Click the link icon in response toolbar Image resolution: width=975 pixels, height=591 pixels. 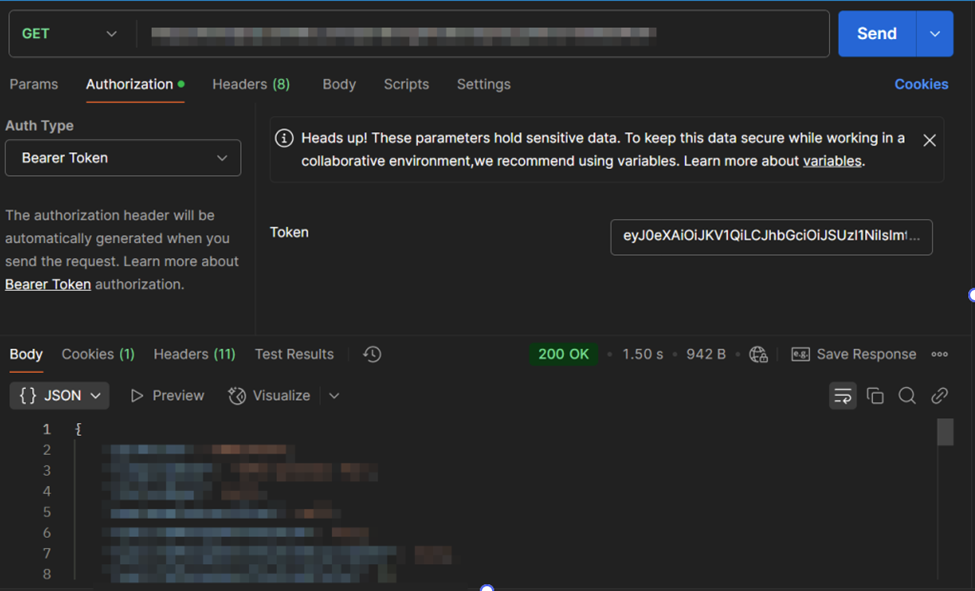(939, 396)
